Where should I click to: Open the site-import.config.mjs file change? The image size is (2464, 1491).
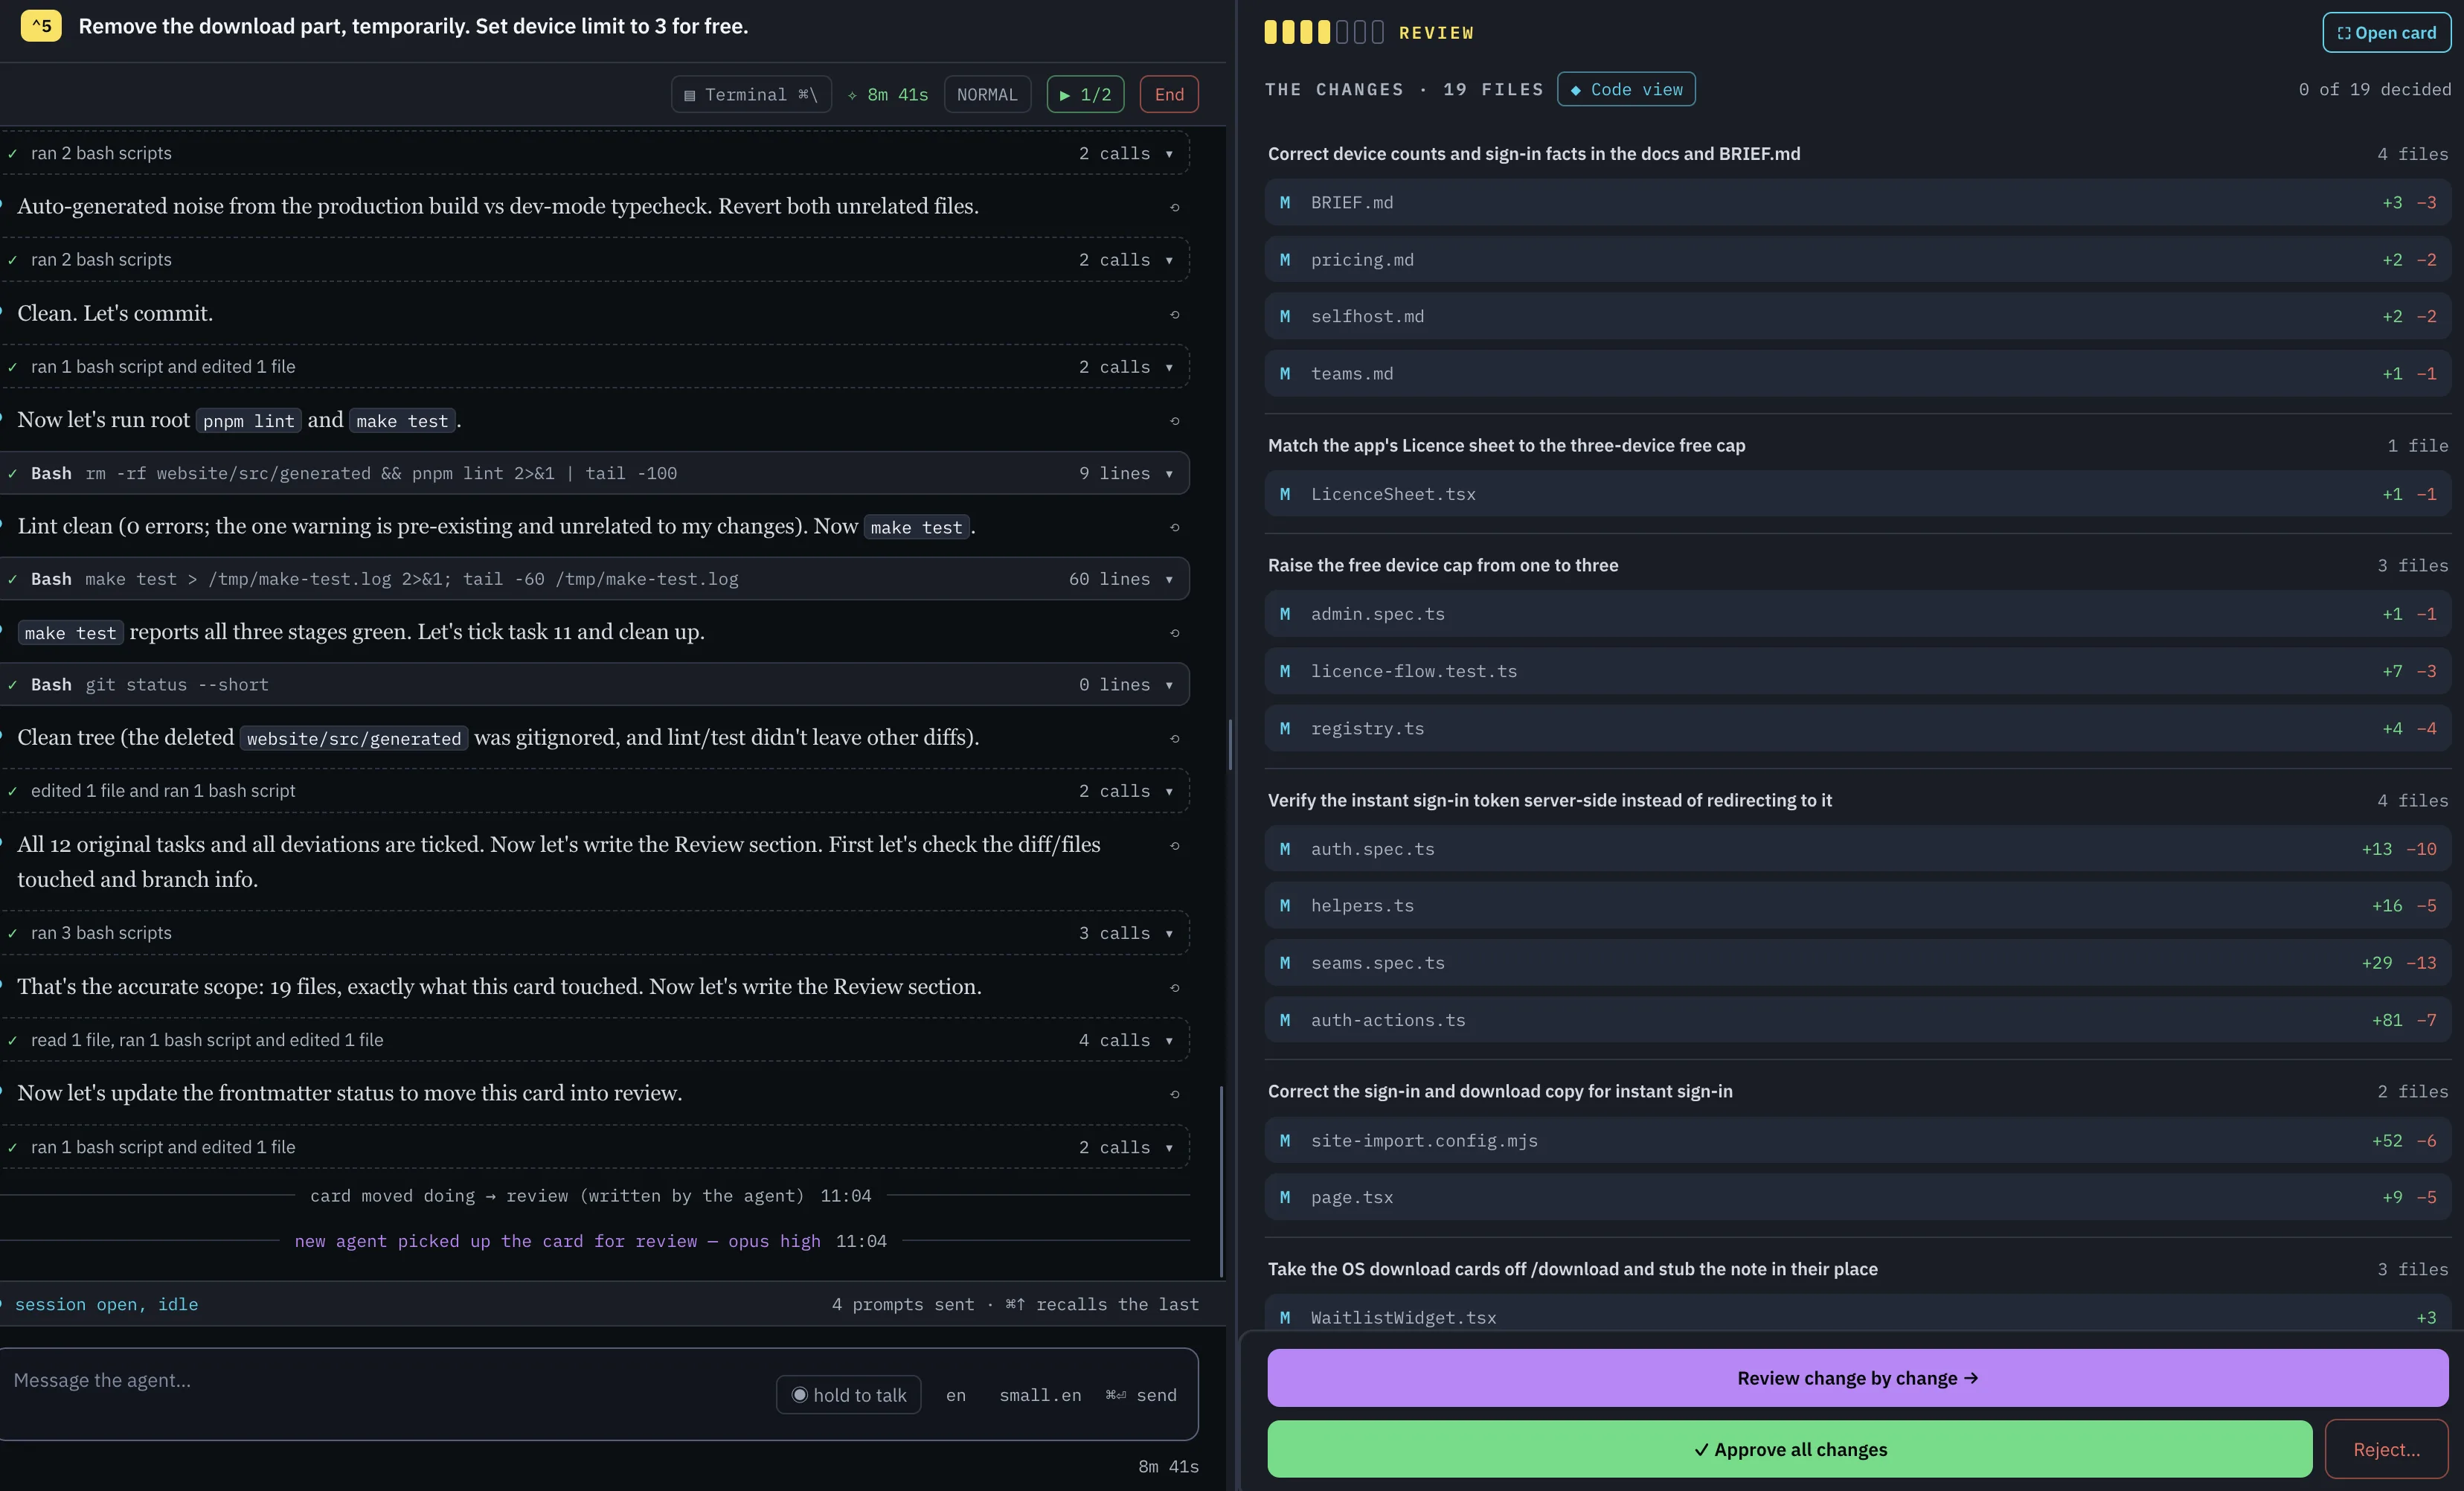(x=1858, y=1140)
